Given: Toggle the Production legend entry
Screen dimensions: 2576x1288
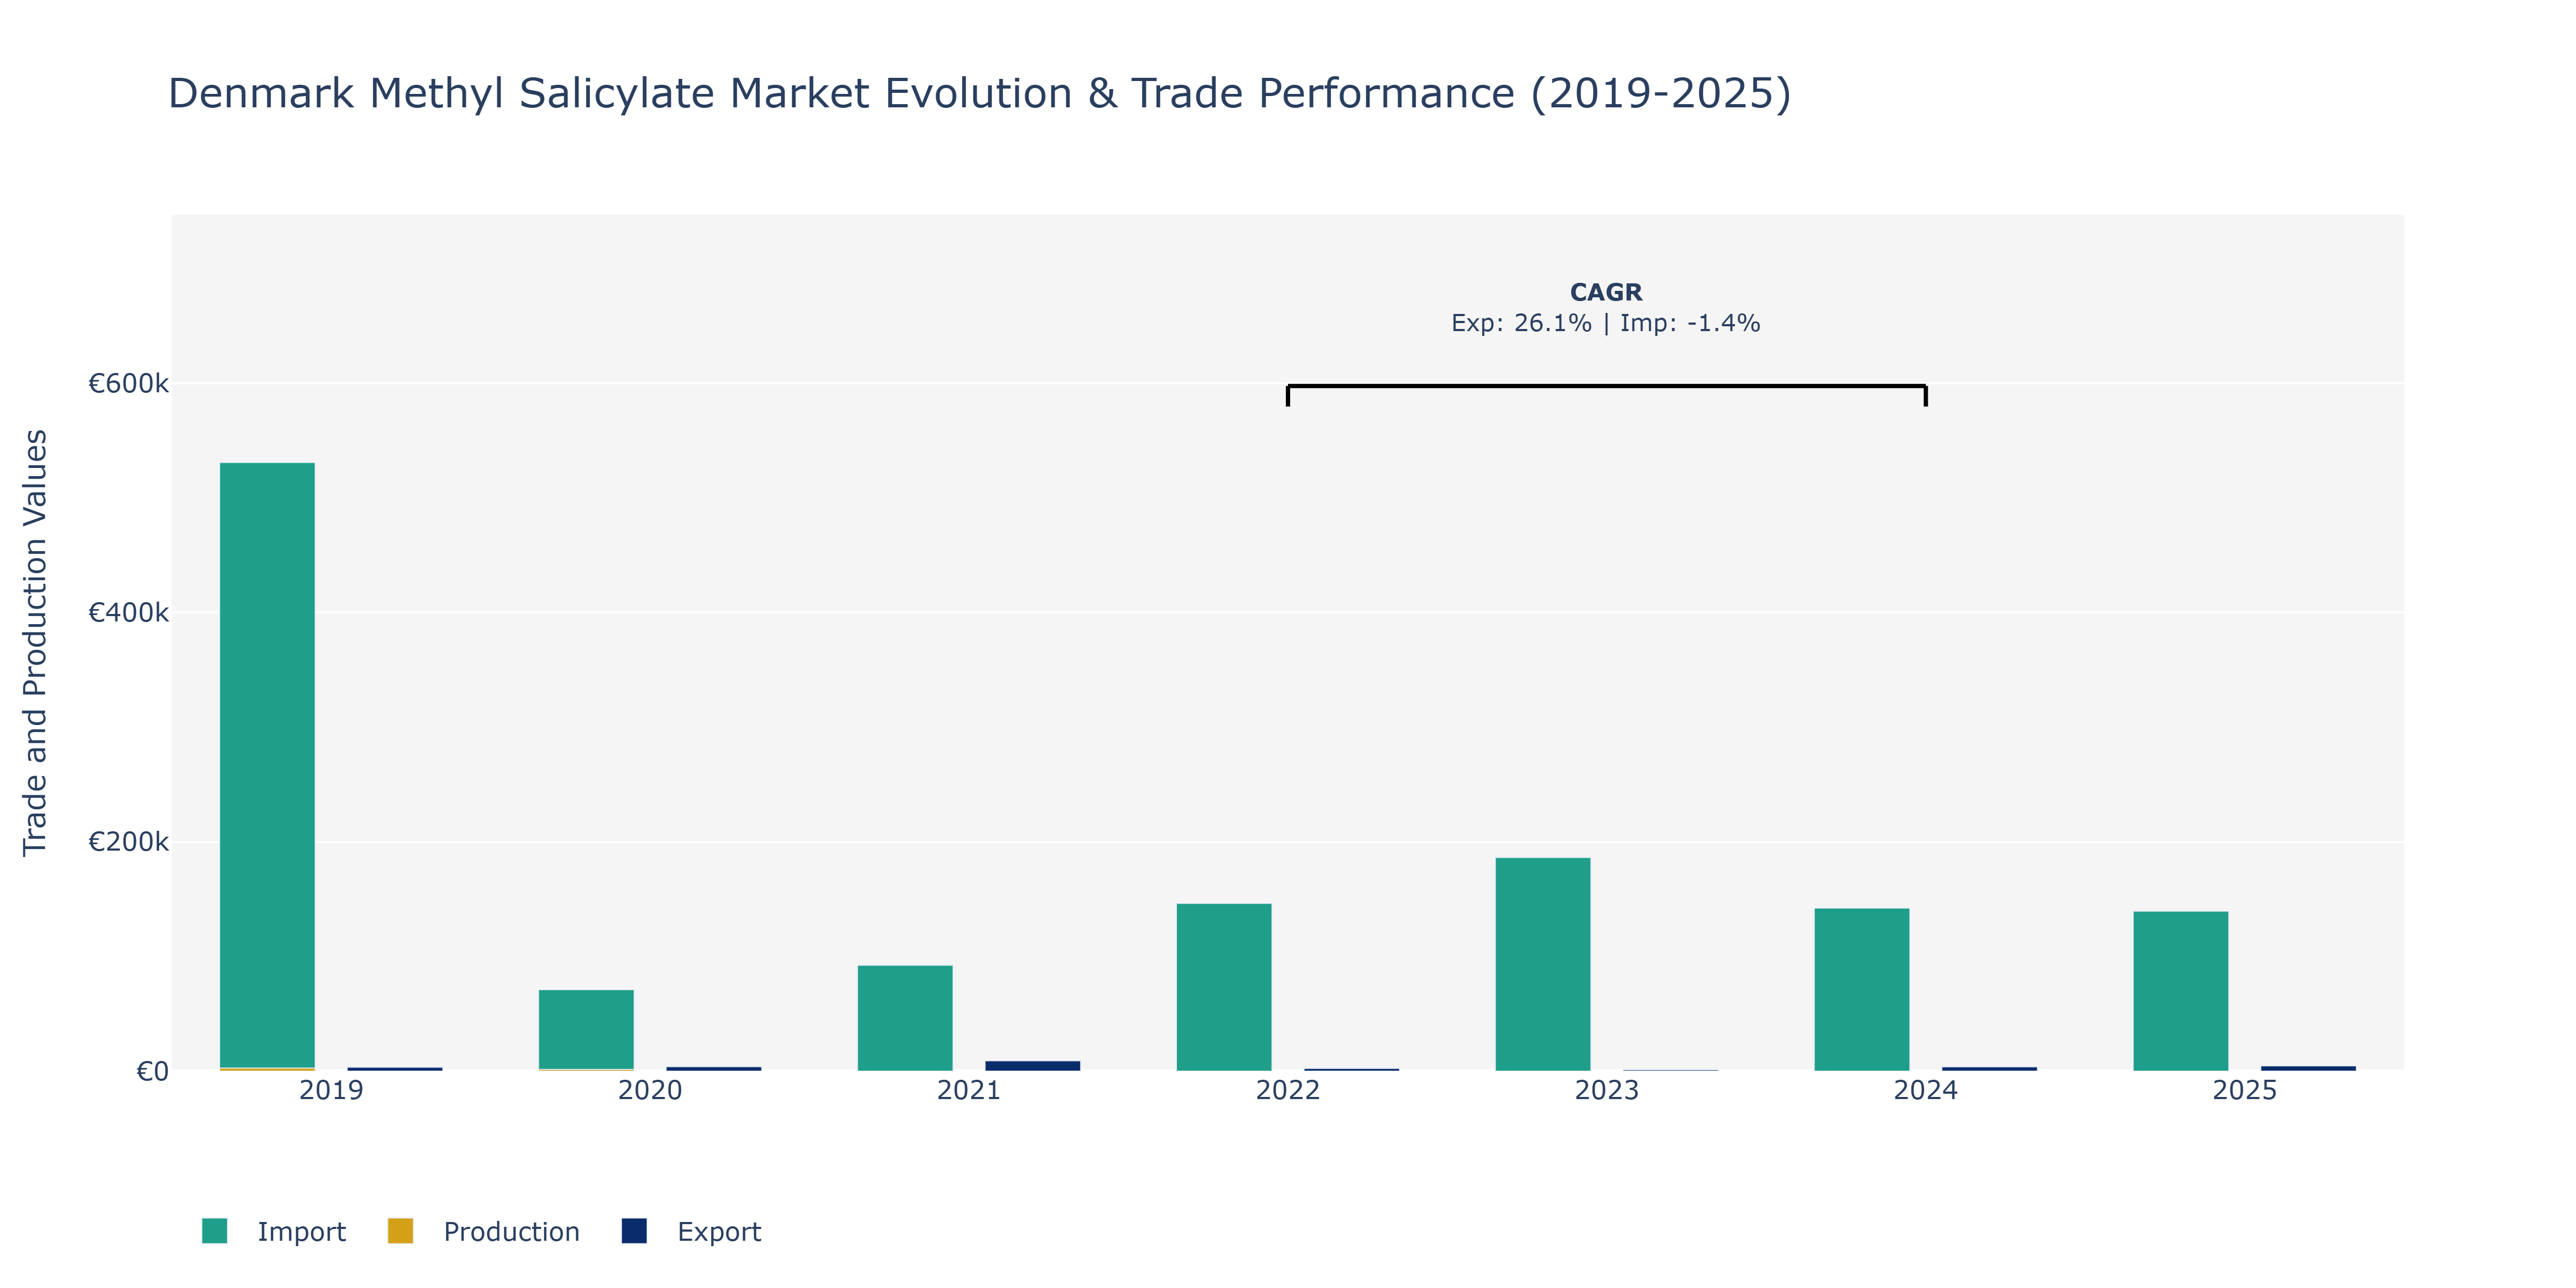Looking at the screenshot, I should pos(484,1231).
